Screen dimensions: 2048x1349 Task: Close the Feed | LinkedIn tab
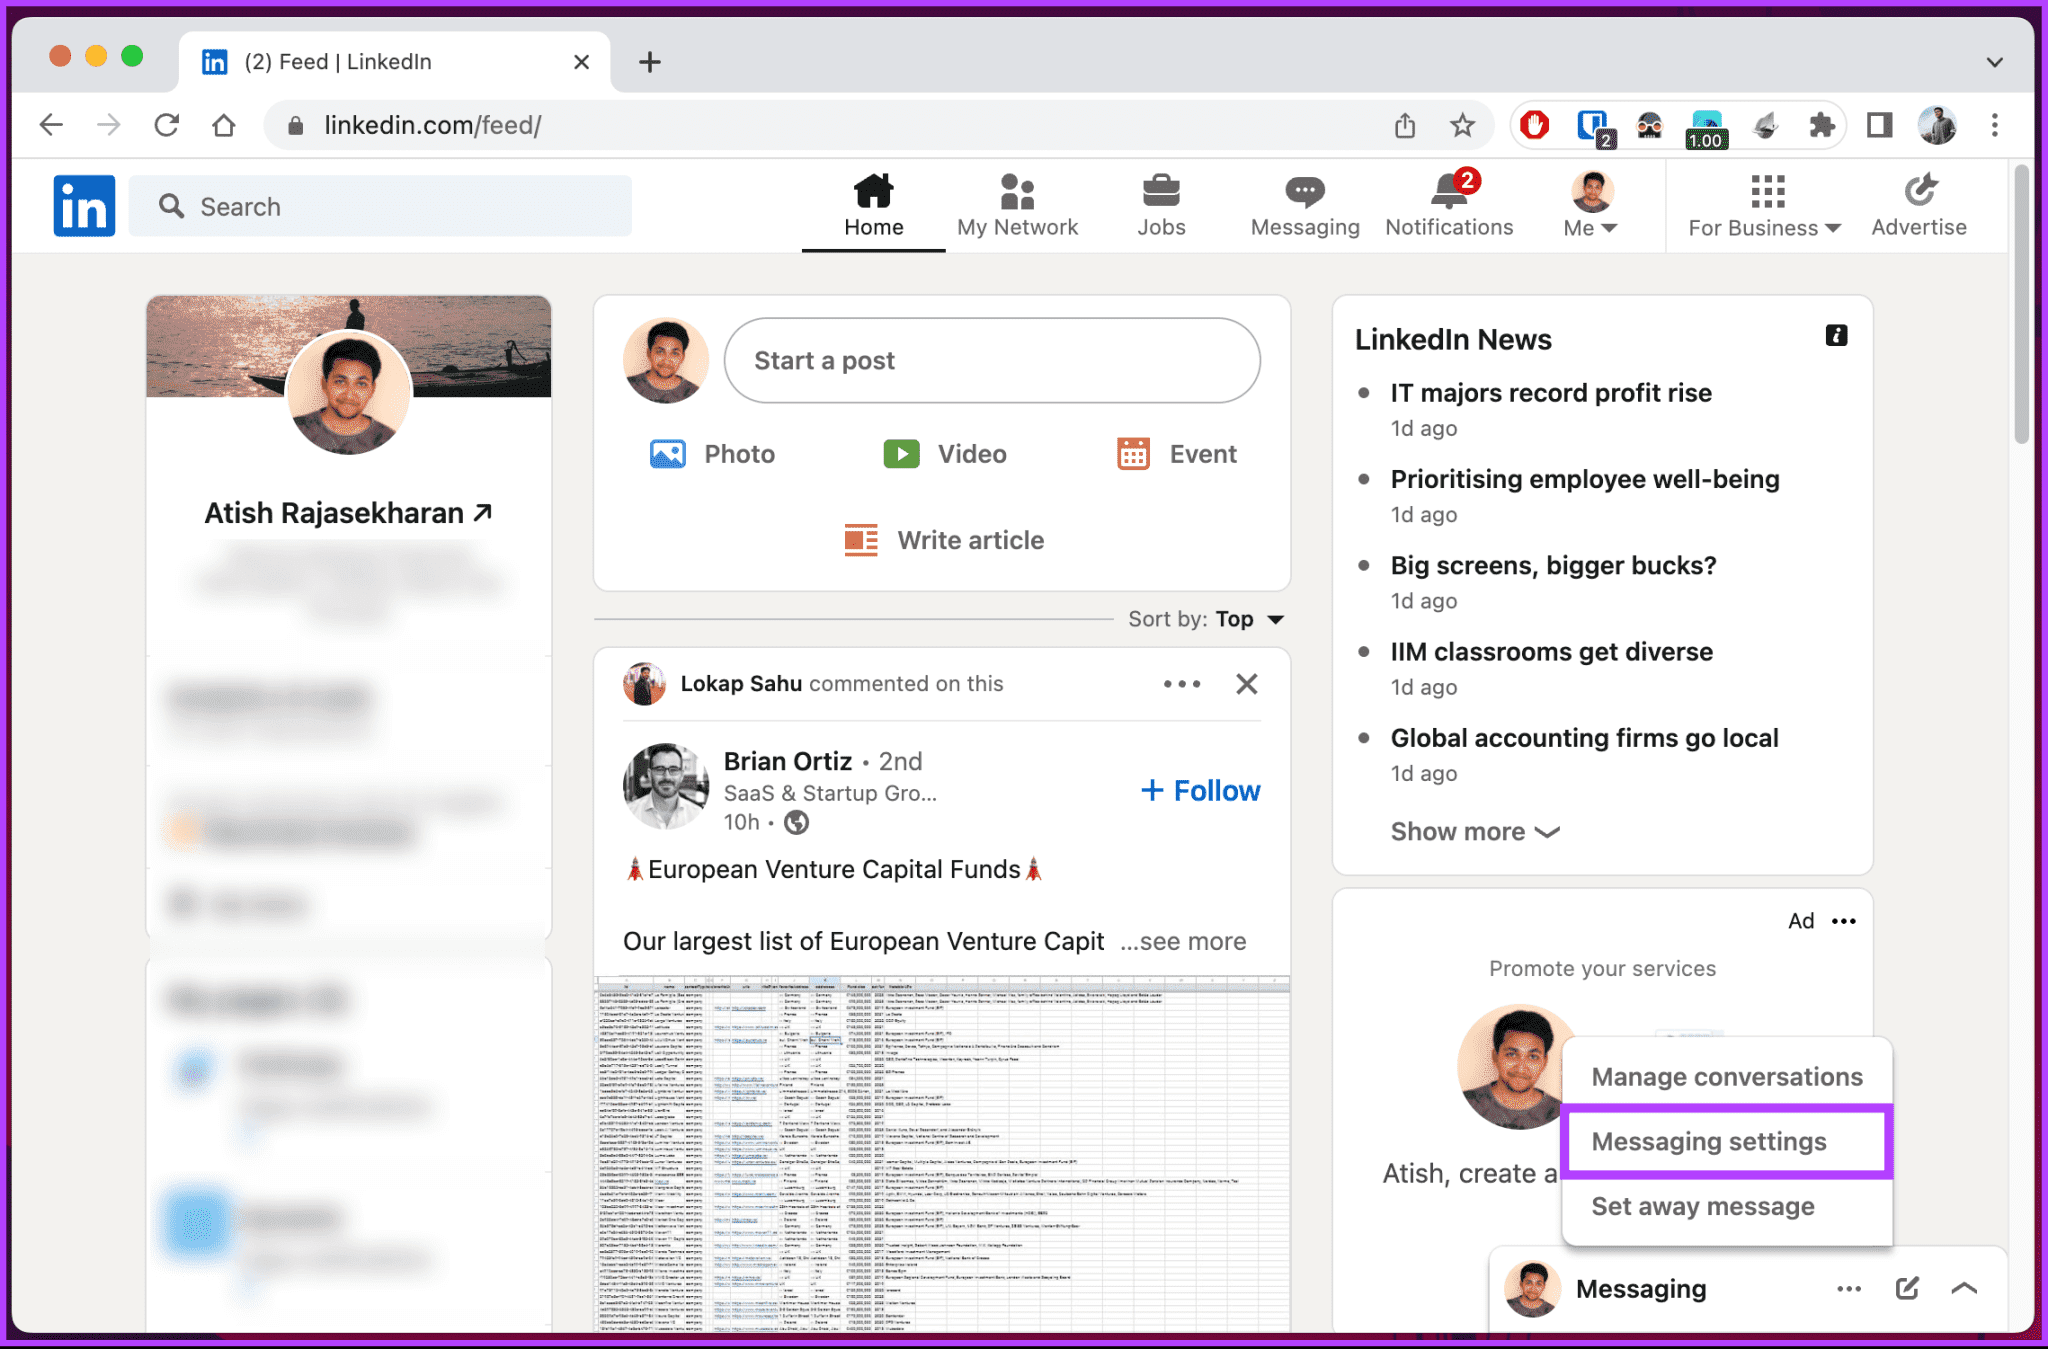click(x=581, y=62)
